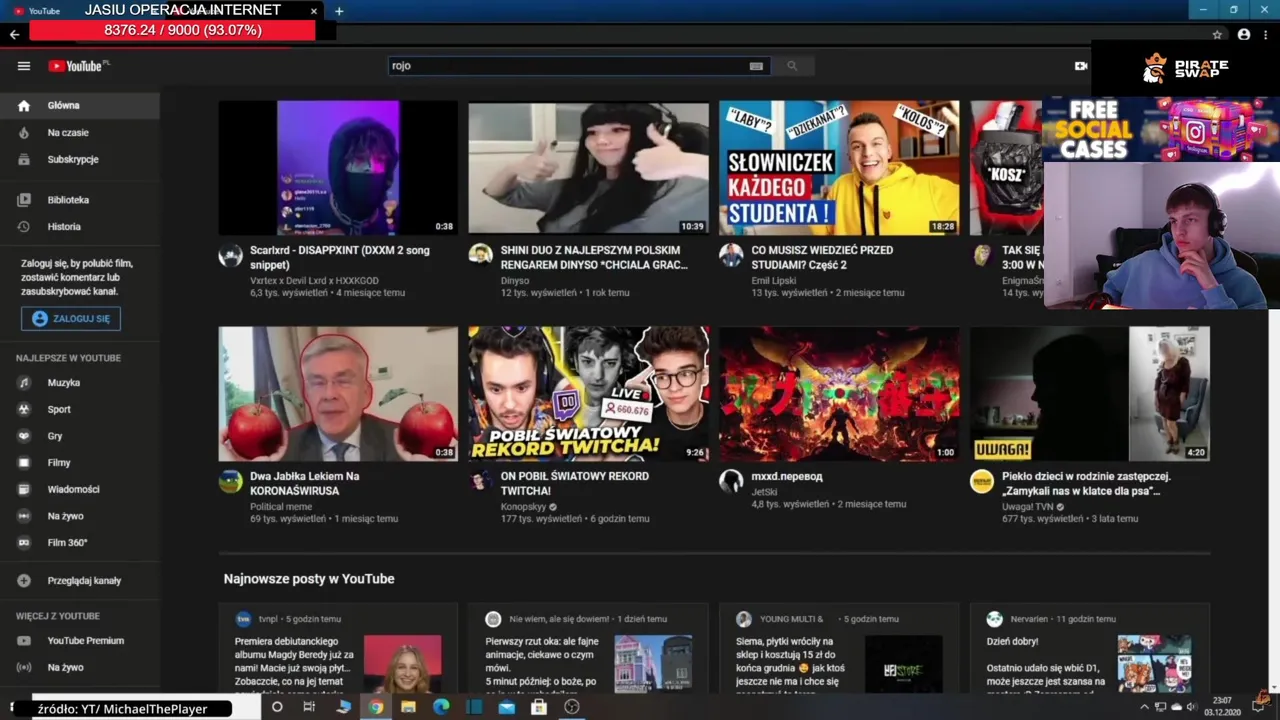Launch Microsoft Edge from the taskbar
This screenshot has height=720, width=1280.
(x=441, y=707)
